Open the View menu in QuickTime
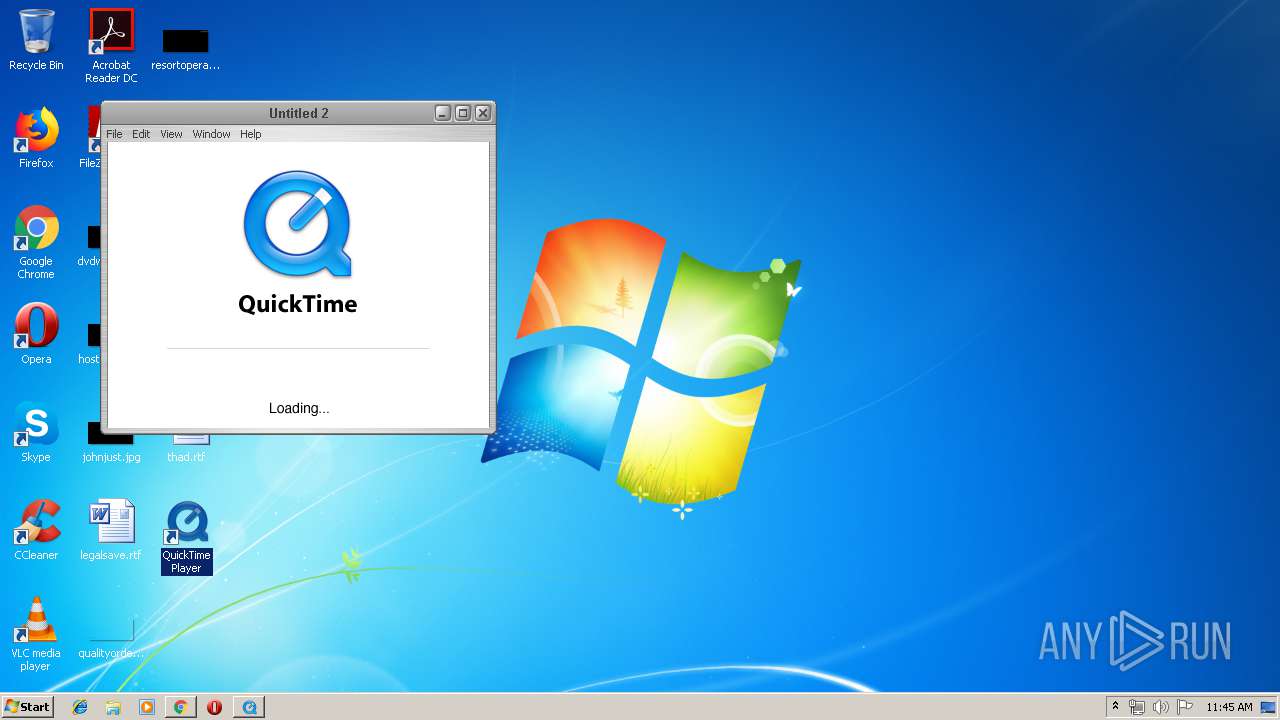Viewport: 1280px width, 720px height. [x=171, y=134]
